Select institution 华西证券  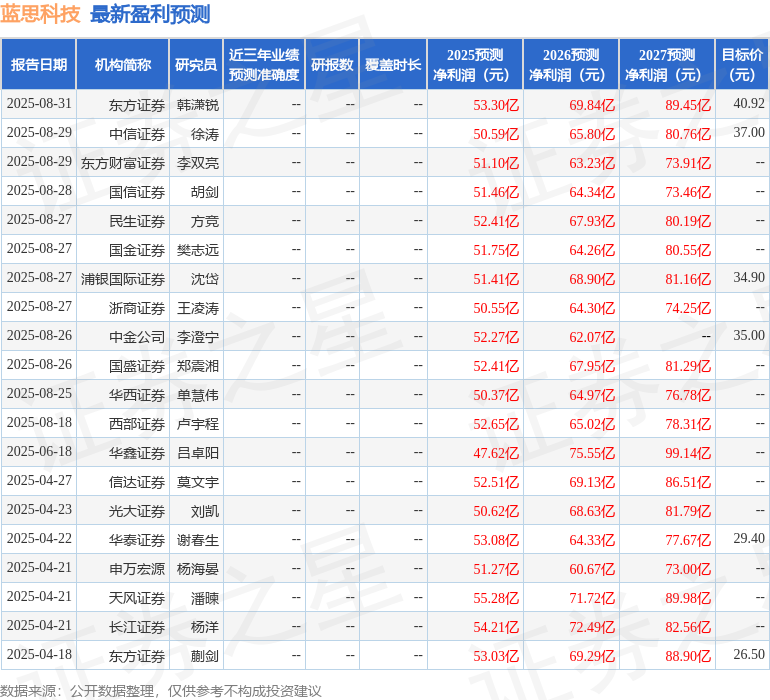[137, 395]
